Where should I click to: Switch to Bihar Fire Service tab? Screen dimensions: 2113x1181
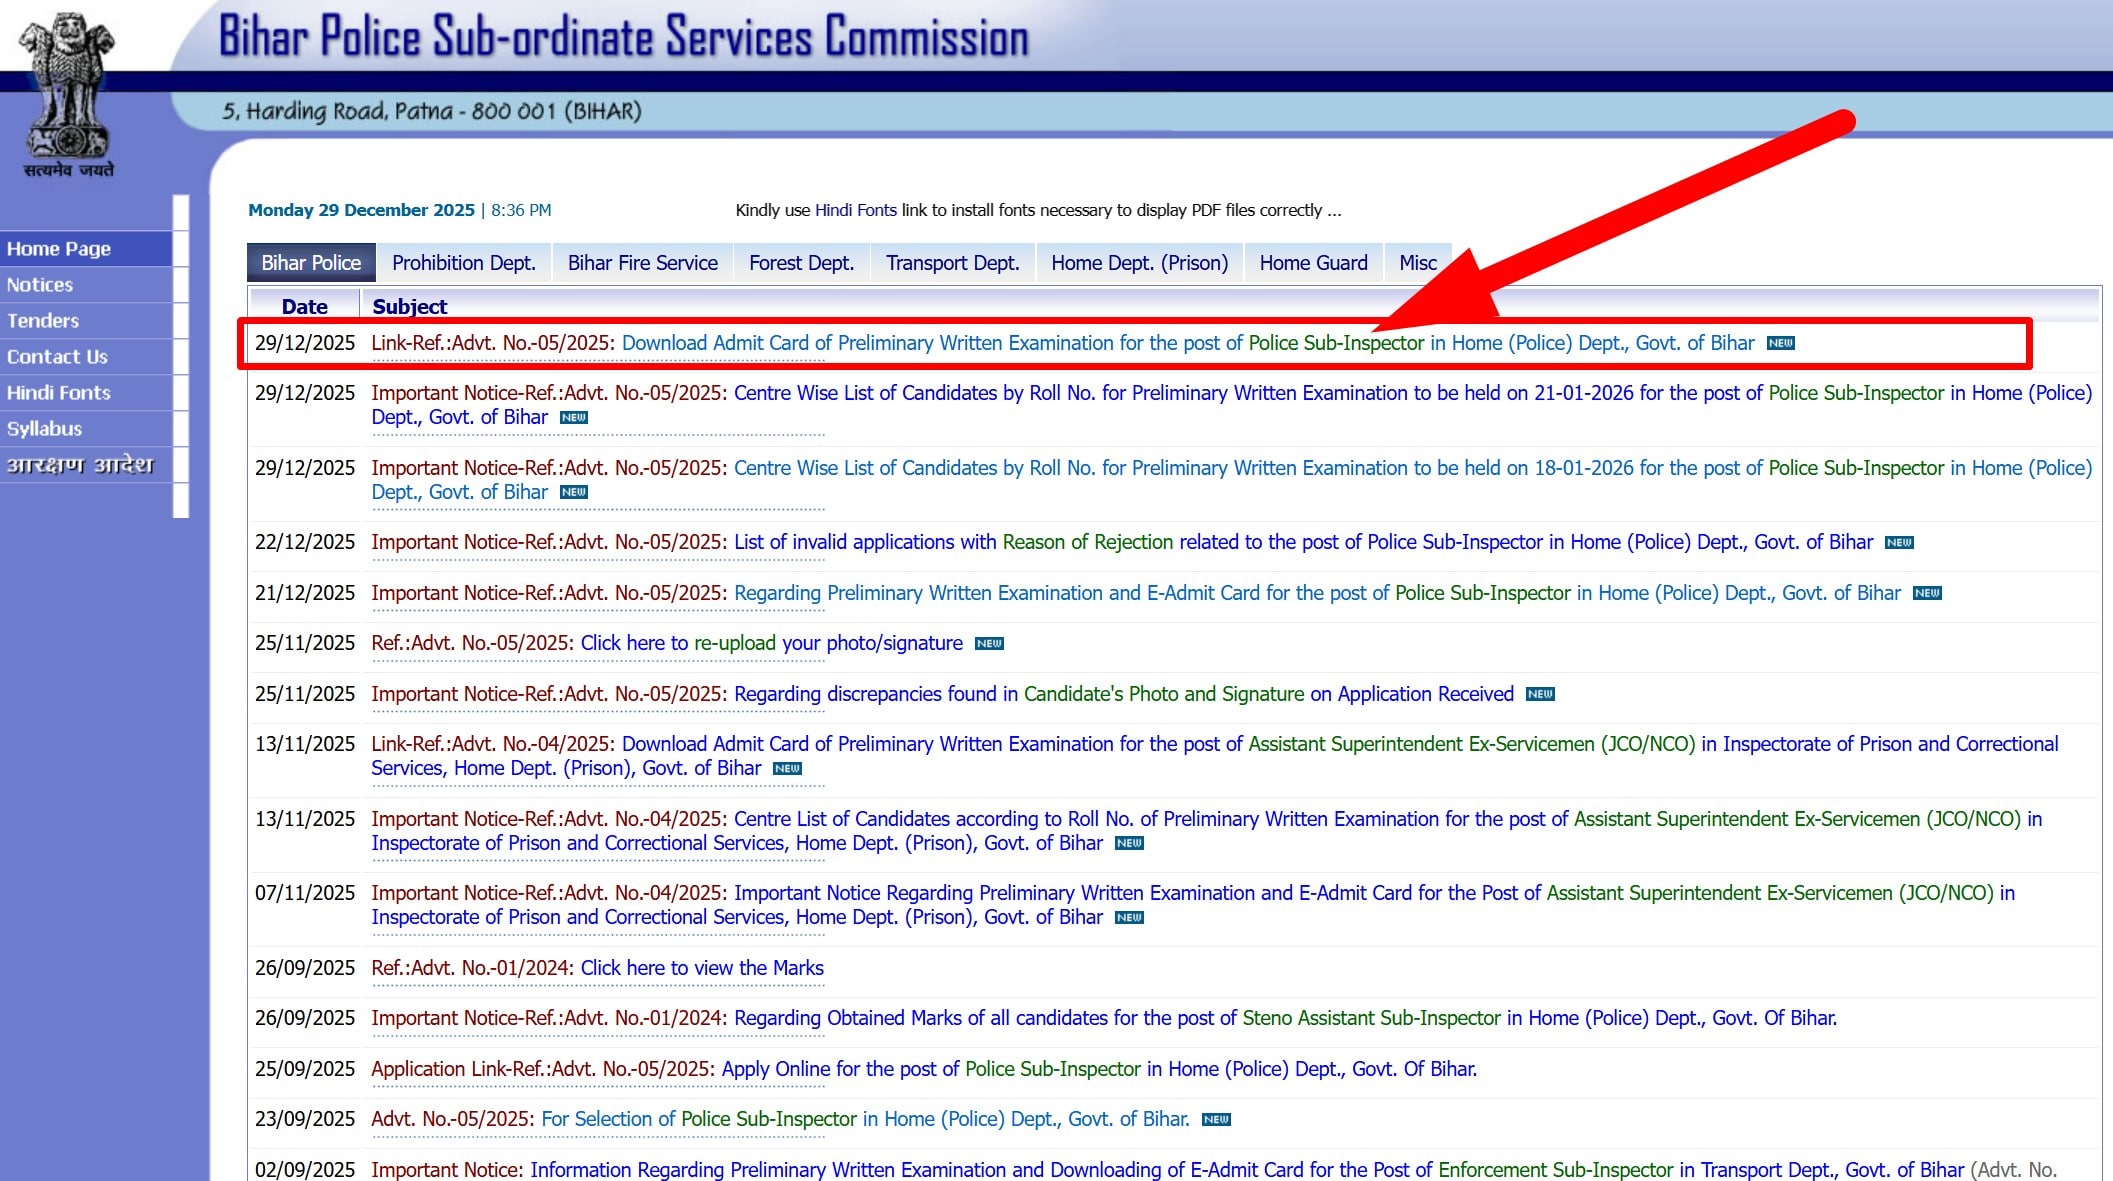[642, 263]
